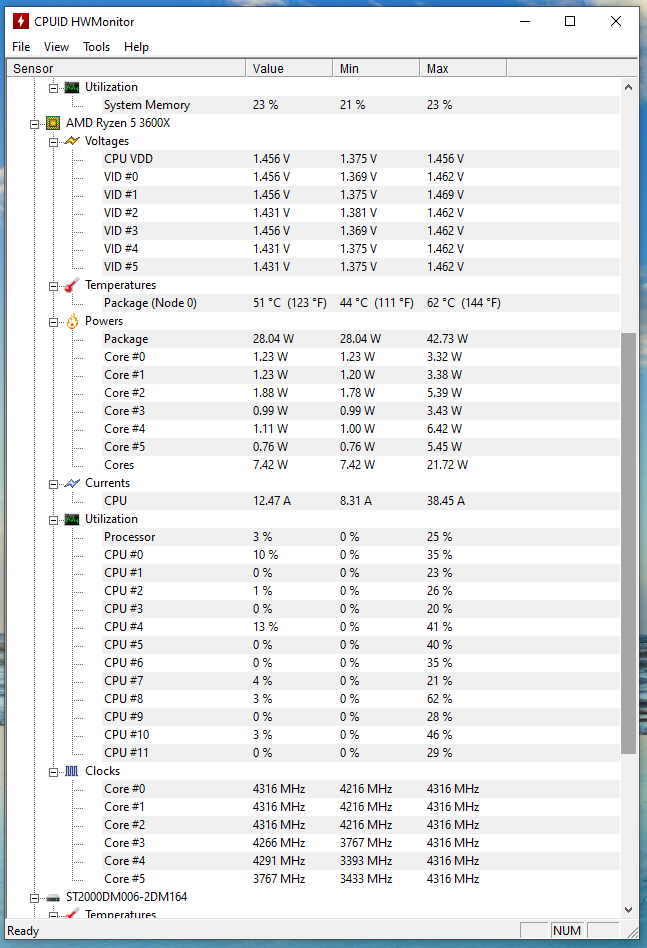Image resolution: width=647 pixels, height=948 pixels.
Task: Click the 1.469 V max value for VID #1
Action: (446, 195)
